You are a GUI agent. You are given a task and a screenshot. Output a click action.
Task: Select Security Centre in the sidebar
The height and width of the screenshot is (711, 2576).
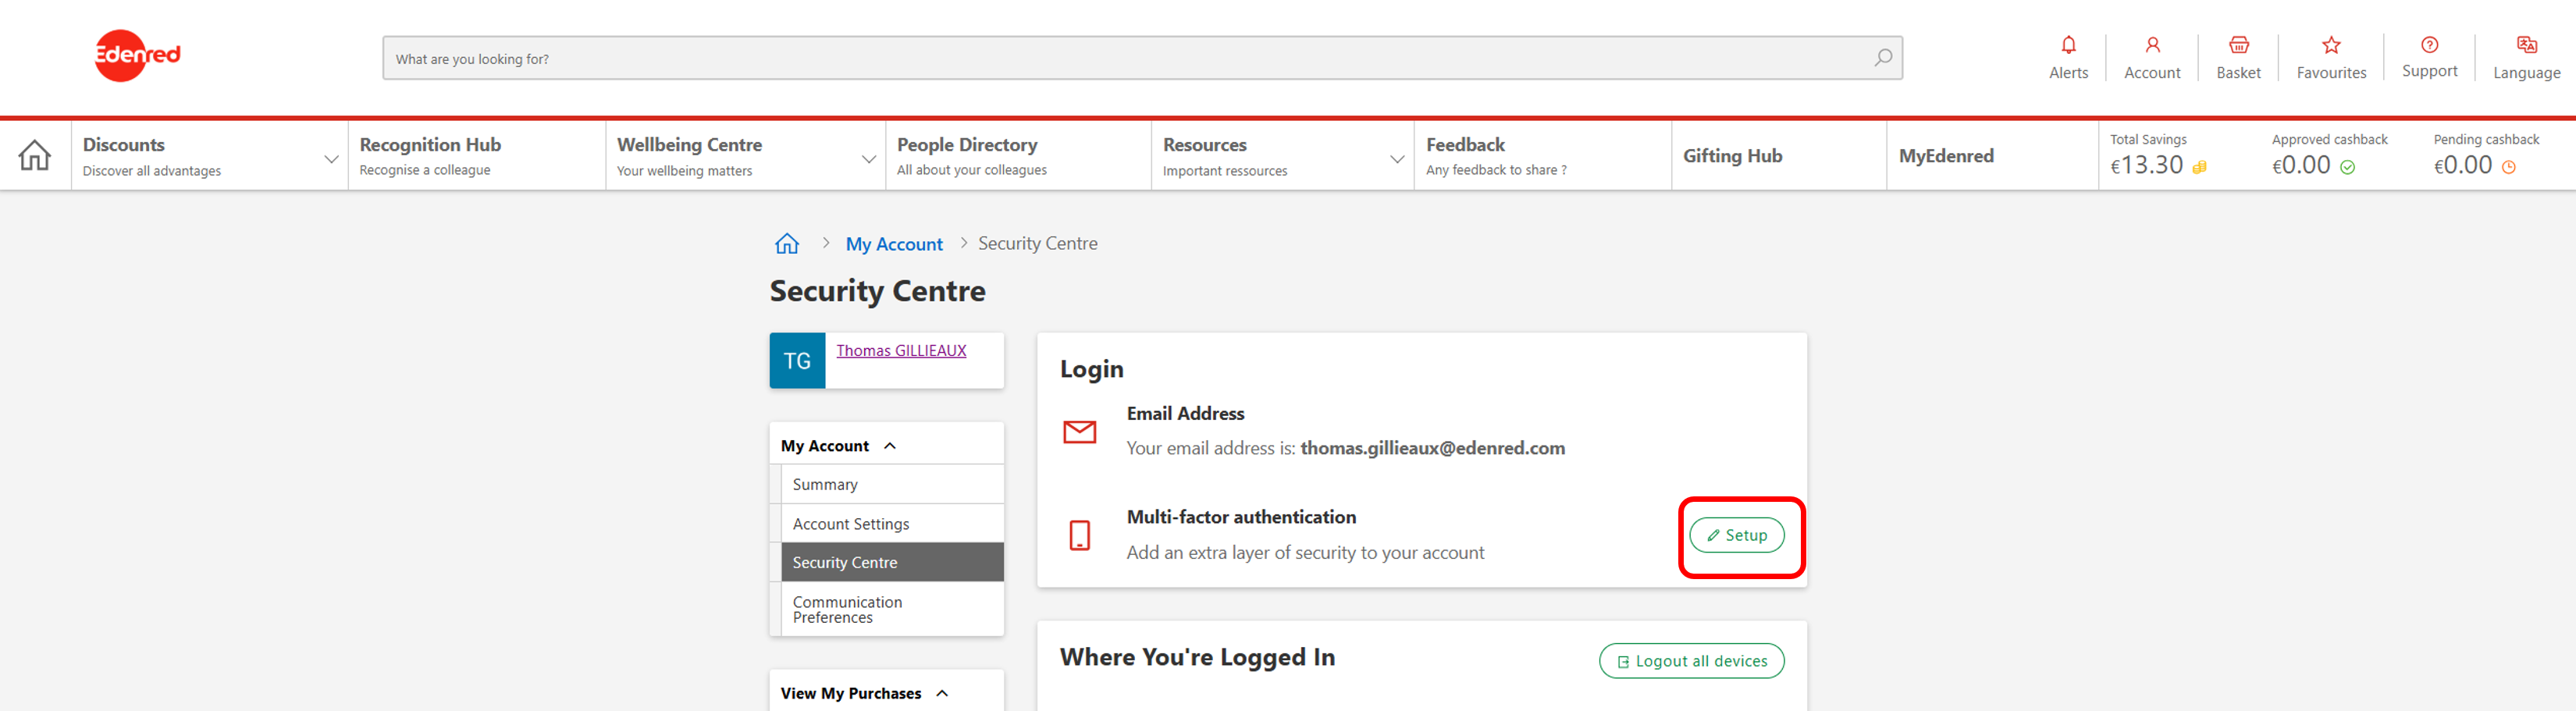(892, 562)
